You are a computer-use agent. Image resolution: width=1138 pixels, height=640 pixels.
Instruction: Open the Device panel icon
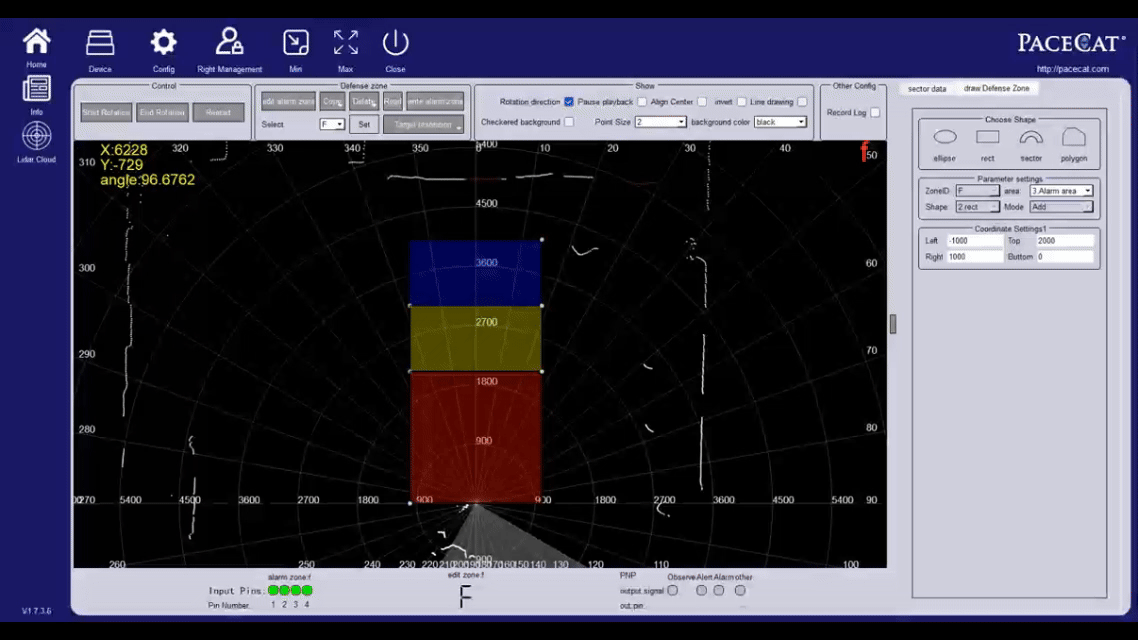(100, 43)
